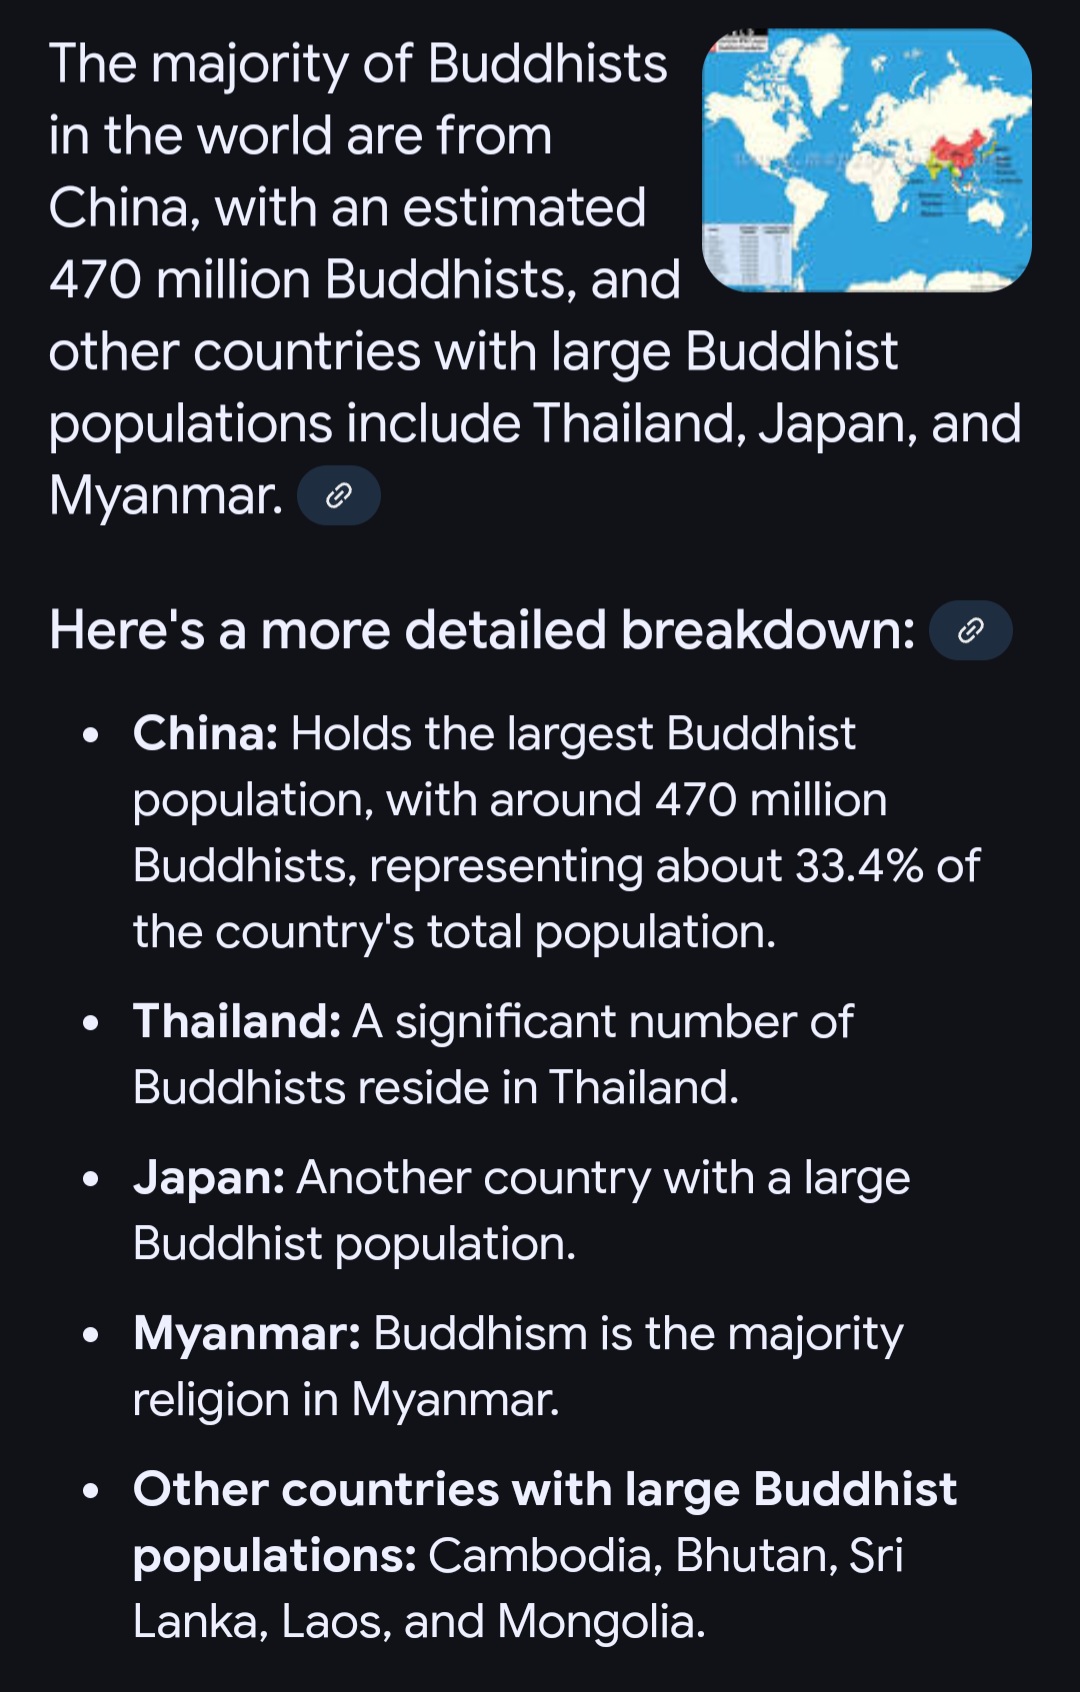
Task: Click 'The majority of Buddhists' opening line
Action: pyautogui.click(x=358, y=64)
